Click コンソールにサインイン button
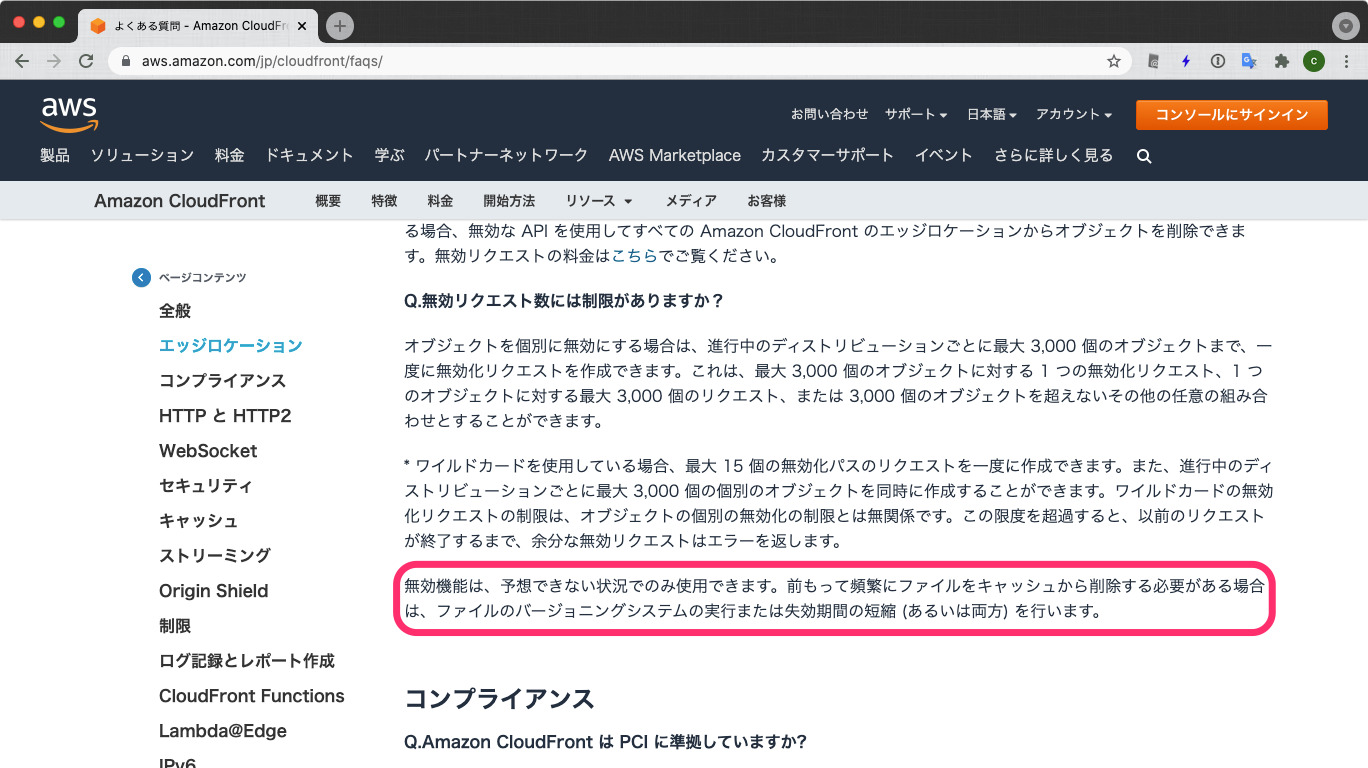1368x768 pixels. coord(1232,115)
